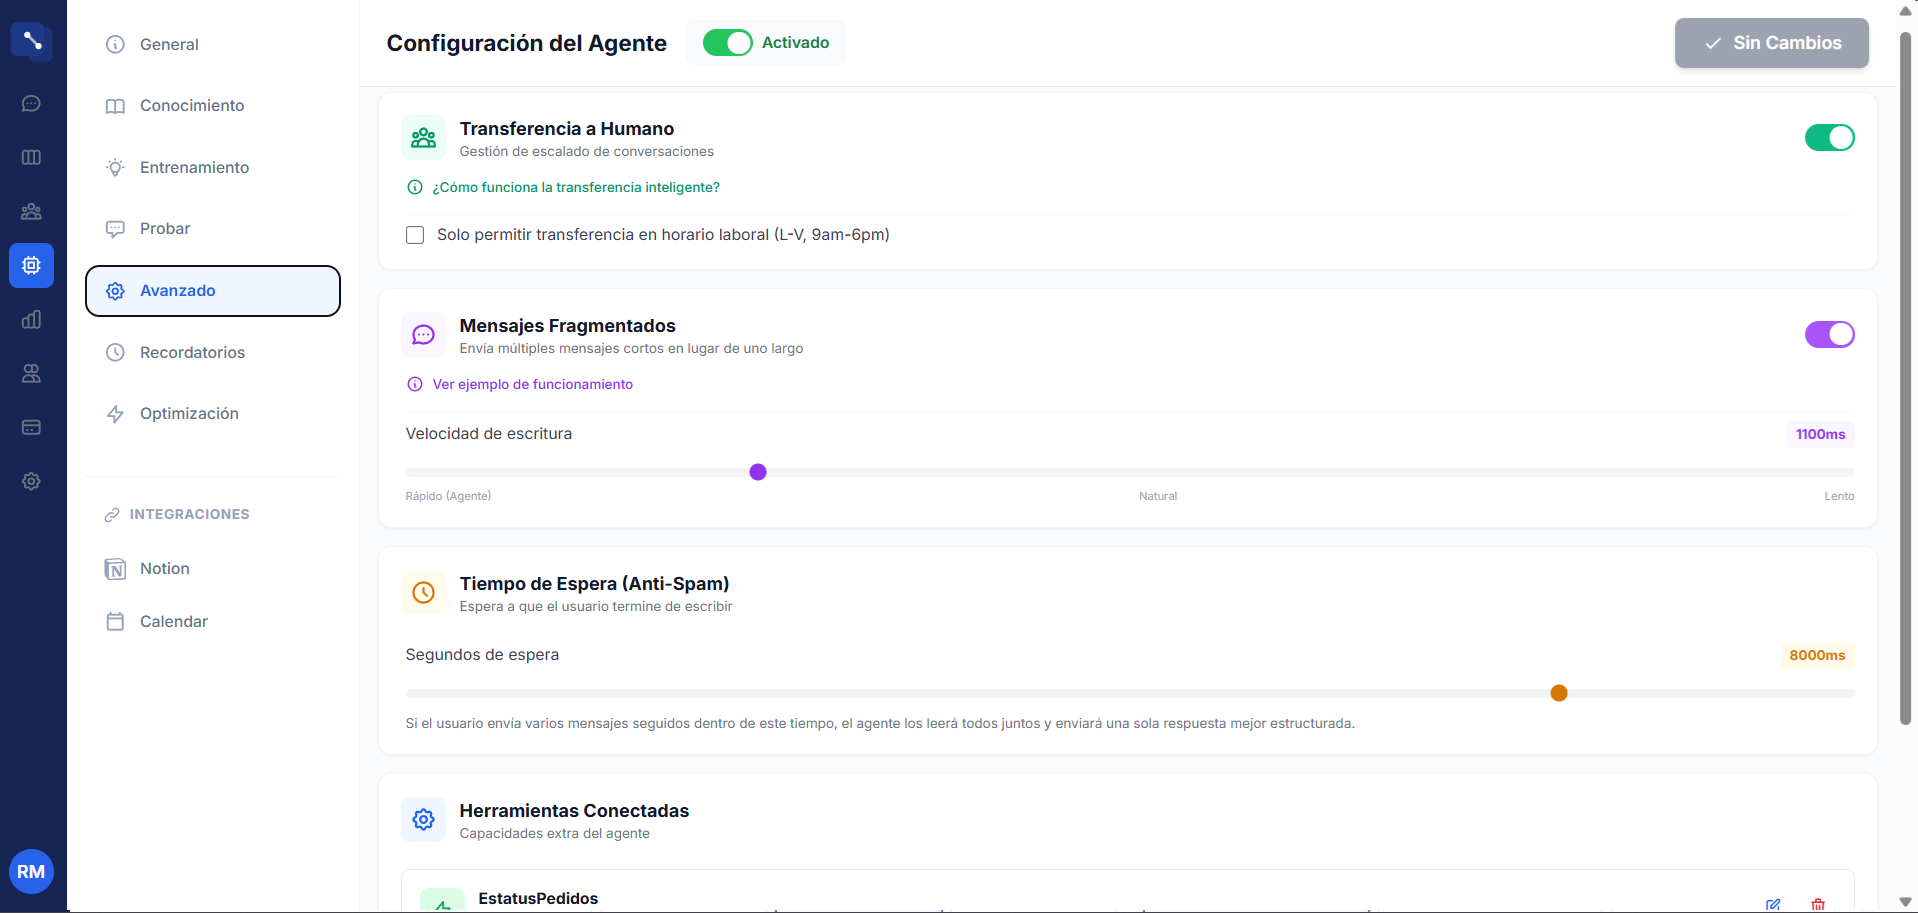Open the bar chart analytics icon
1918x913 pixels.
point(31,320)
